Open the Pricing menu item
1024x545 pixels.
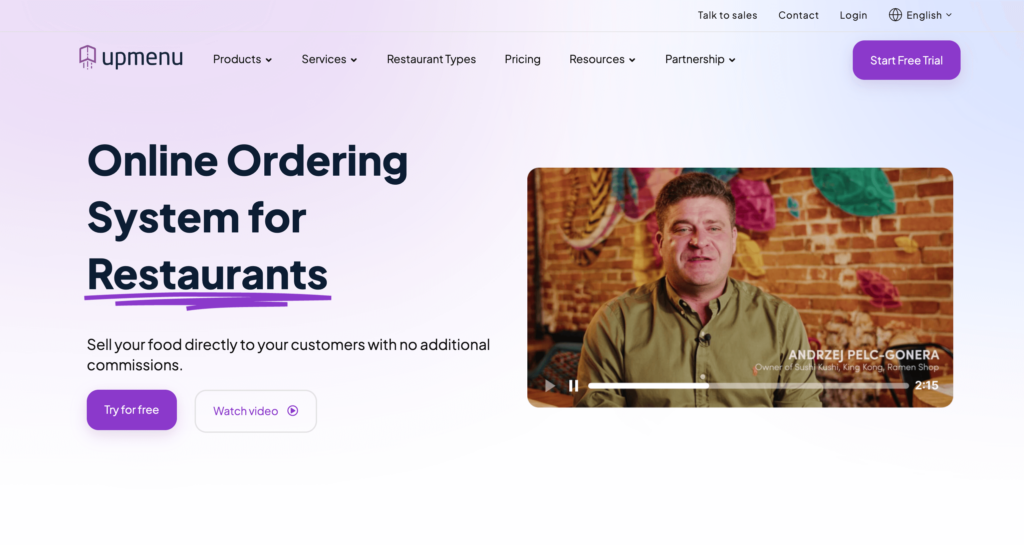pyautogui.click(x=522, y=59)
